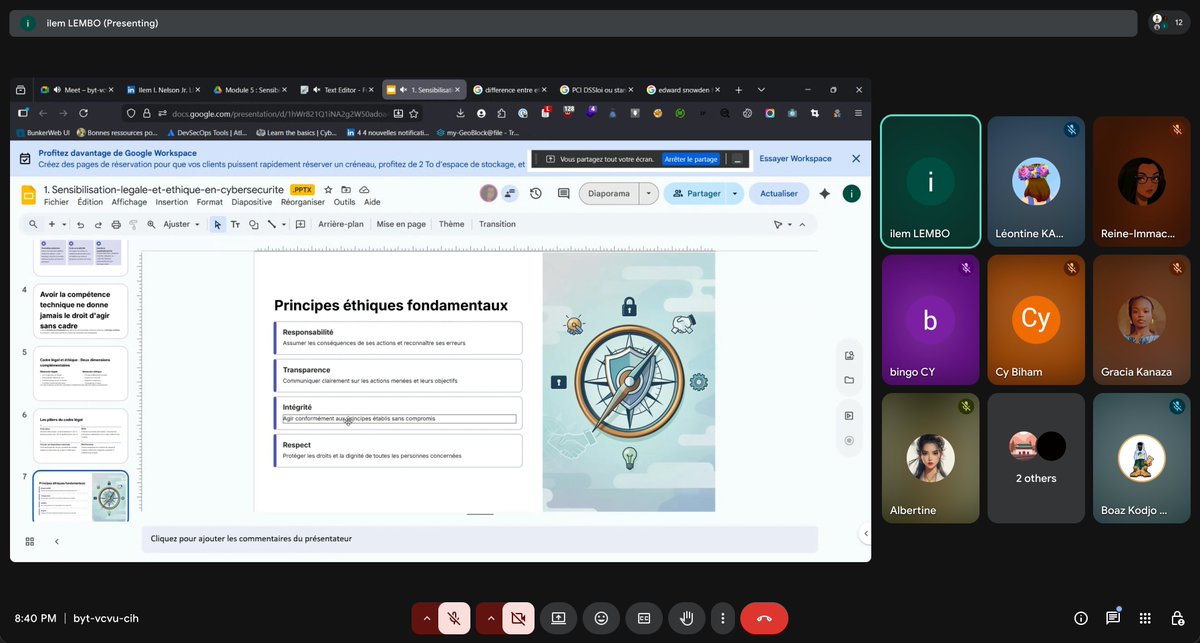Choose the shapes tool
Screen dimensions: 1200x643
254,224
